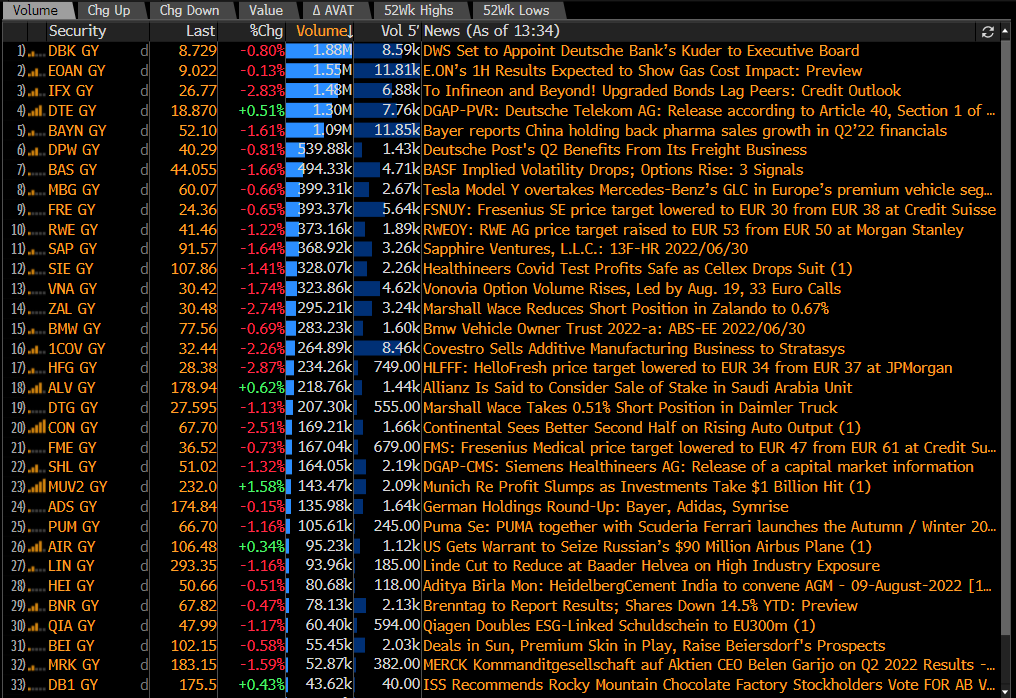Select security SAP GY

(73, 249)
